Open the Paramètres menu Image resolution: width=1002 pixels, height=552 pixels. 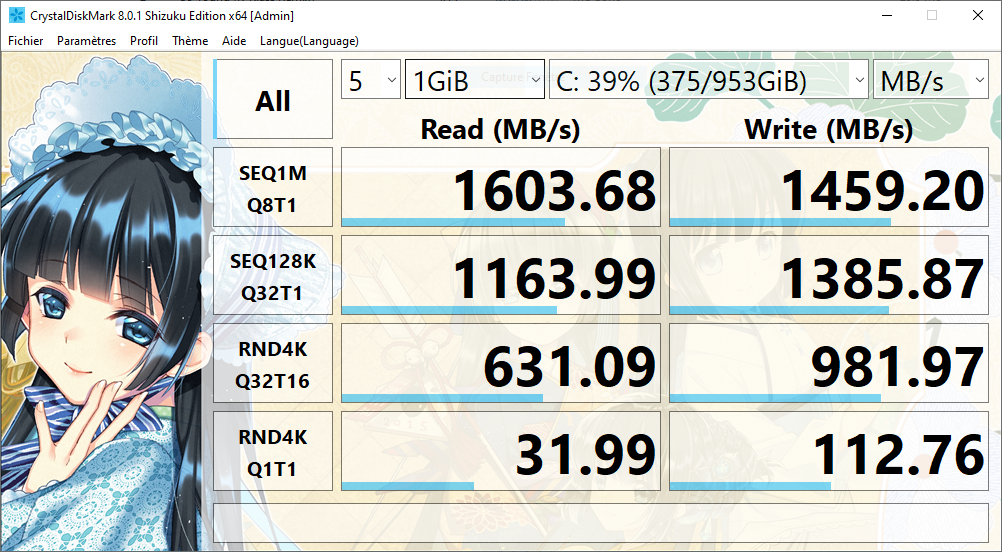click(86, 41)
